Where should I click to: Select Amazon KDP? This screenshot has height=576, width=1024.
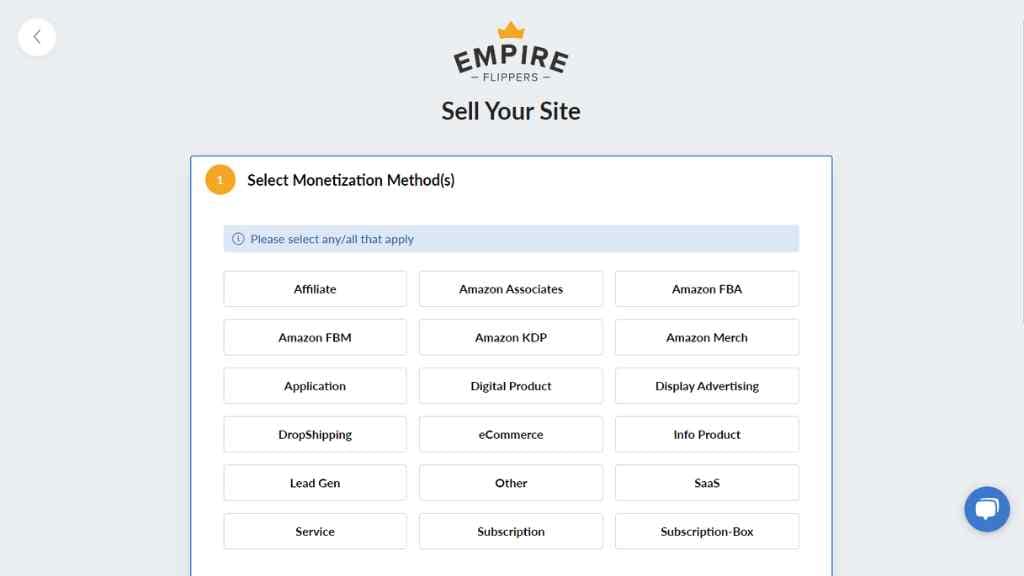coord(510,337)
